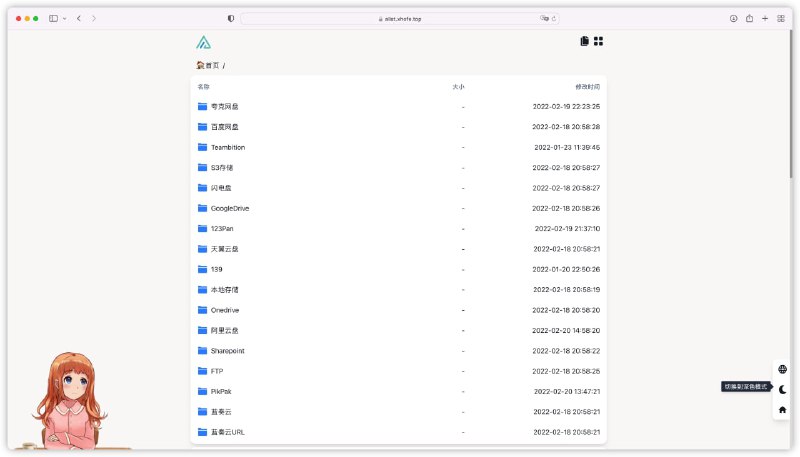Sort the list by 名称 column header
This screenshot has width=800, height=457.
pyautogui.click(x=203, y=87)
